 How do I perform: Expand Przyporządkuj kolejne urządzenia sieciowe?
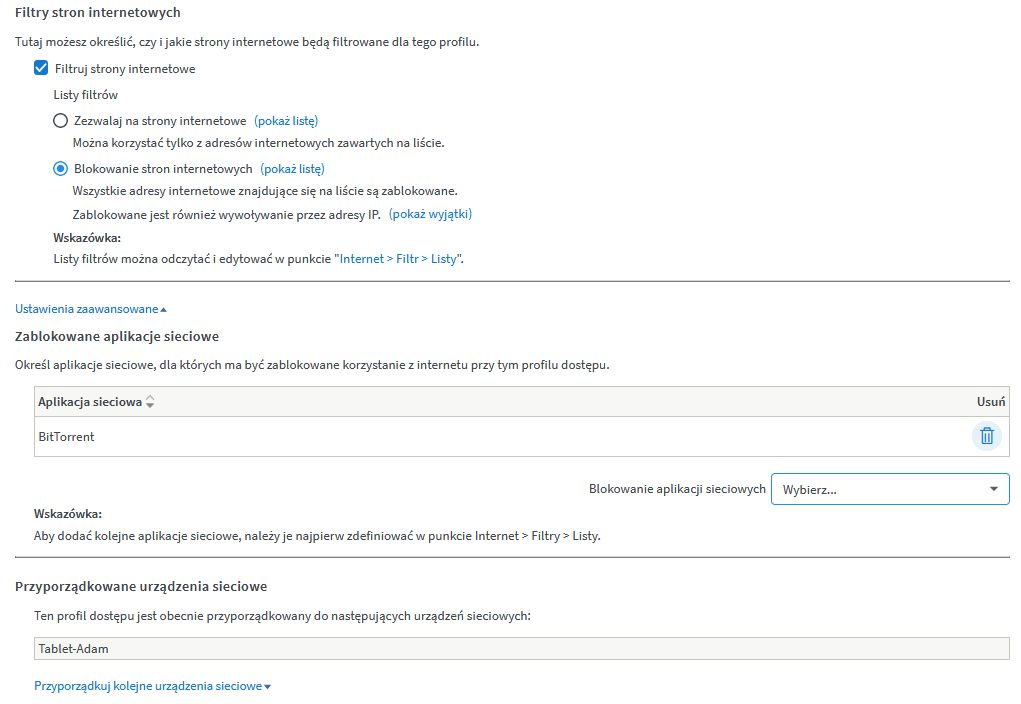click(152, 686)
